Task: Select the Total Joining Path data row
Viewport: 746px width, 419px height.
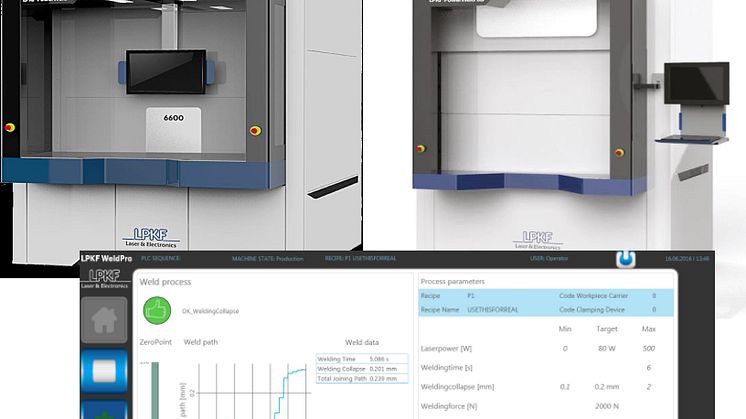Action: point(362,377)
